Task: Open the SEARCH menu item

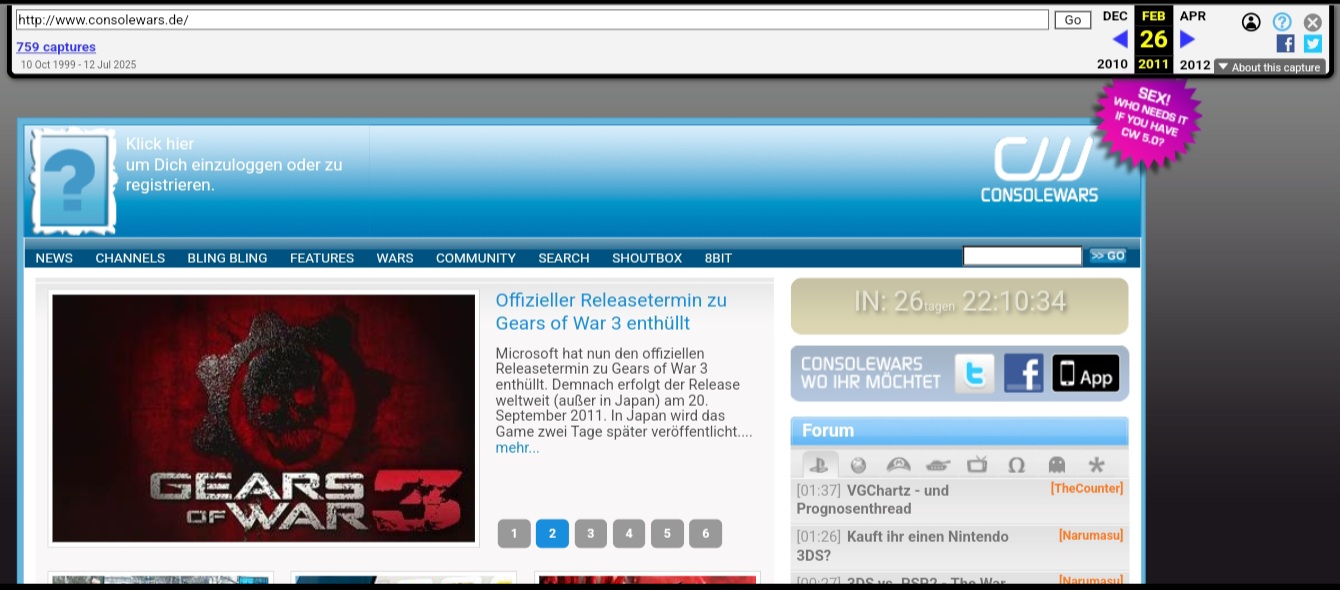Action: click(564, 258)
